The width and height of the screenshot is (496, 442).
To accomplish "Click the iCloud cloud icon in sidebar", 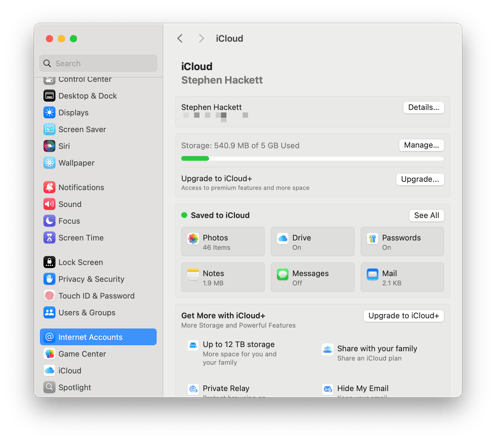I will point(49,371).
